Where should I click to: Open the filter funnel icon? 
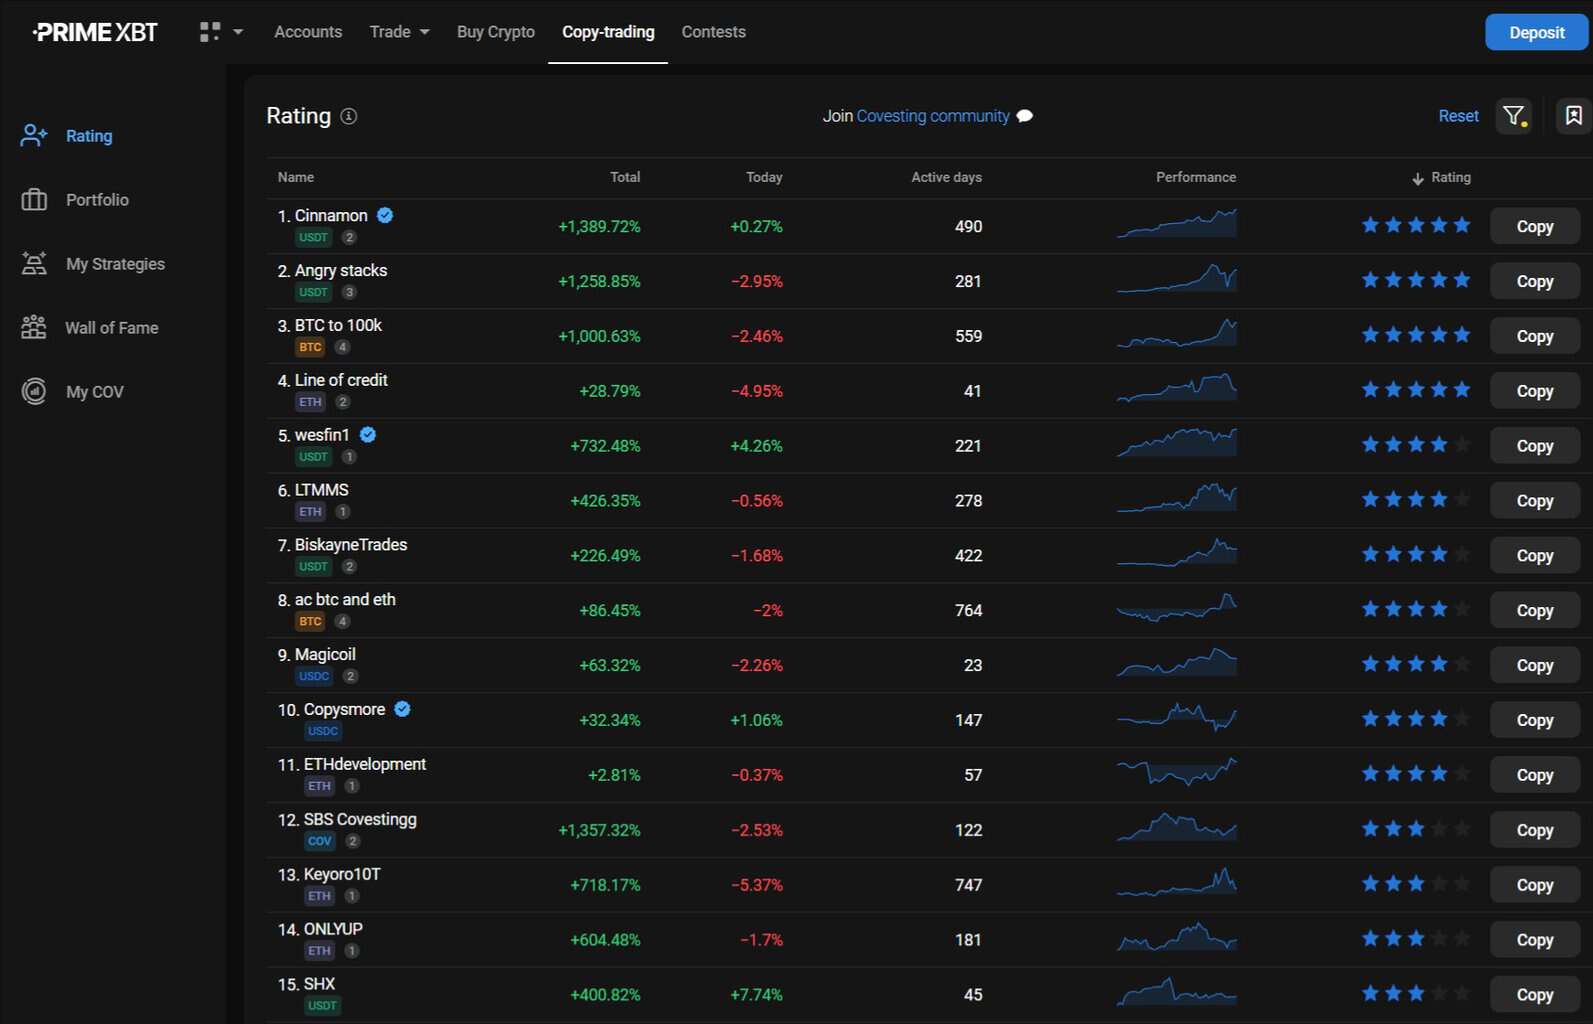tap(1514, 116)
